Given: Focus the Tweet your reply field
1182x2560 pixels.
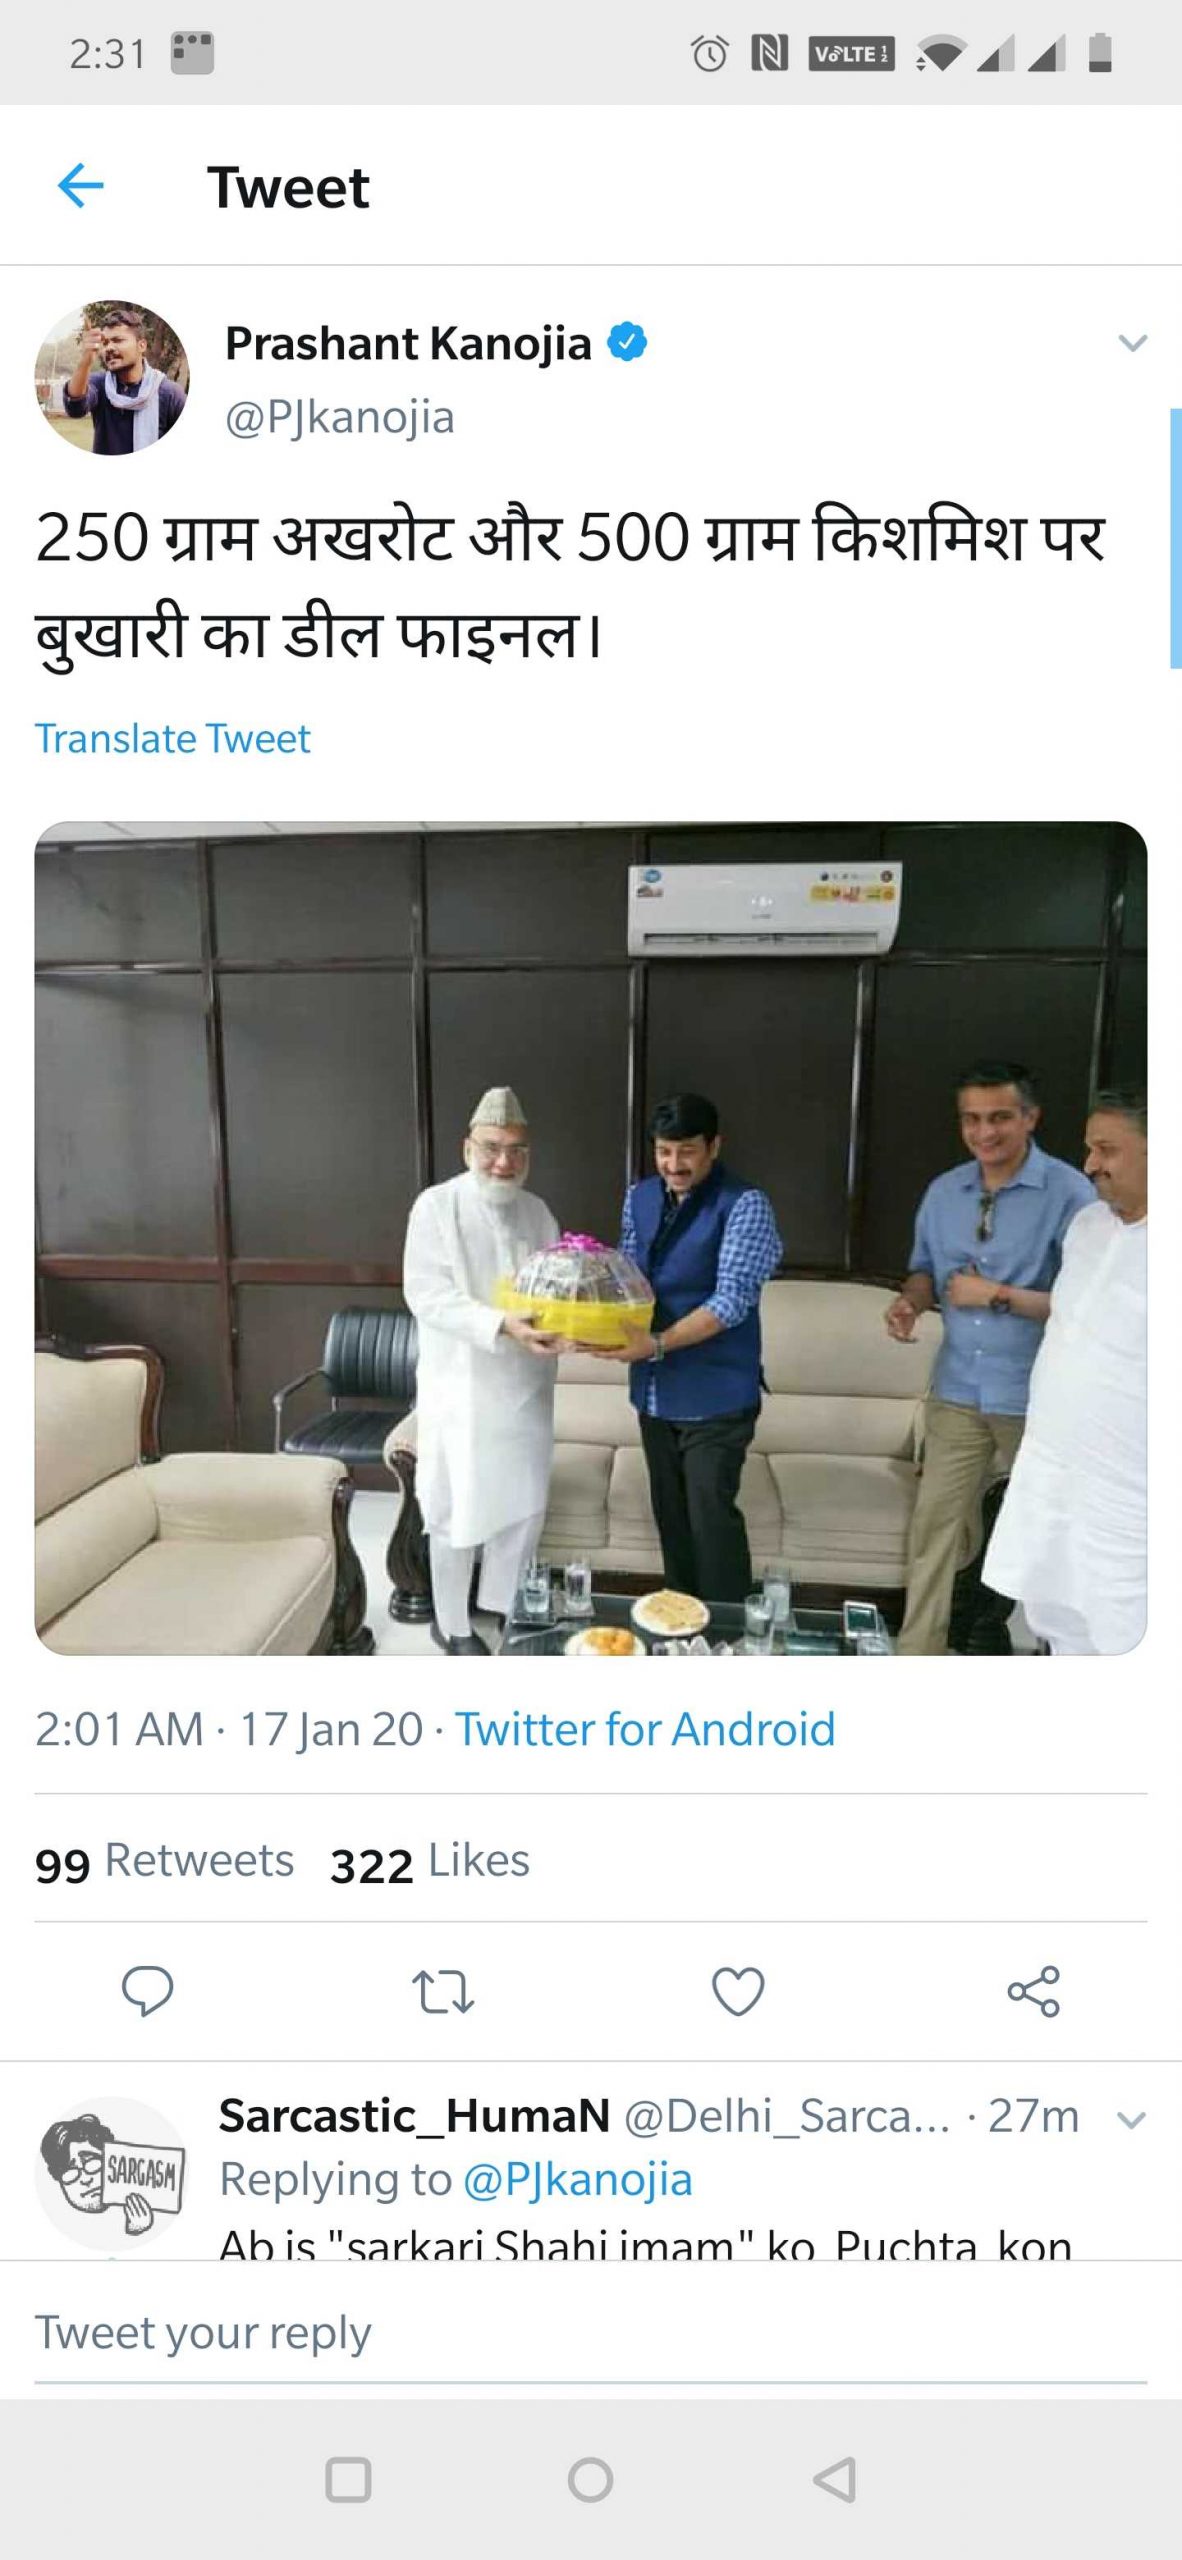Looking at the screenshot, I should click(x=591, y=2333).
